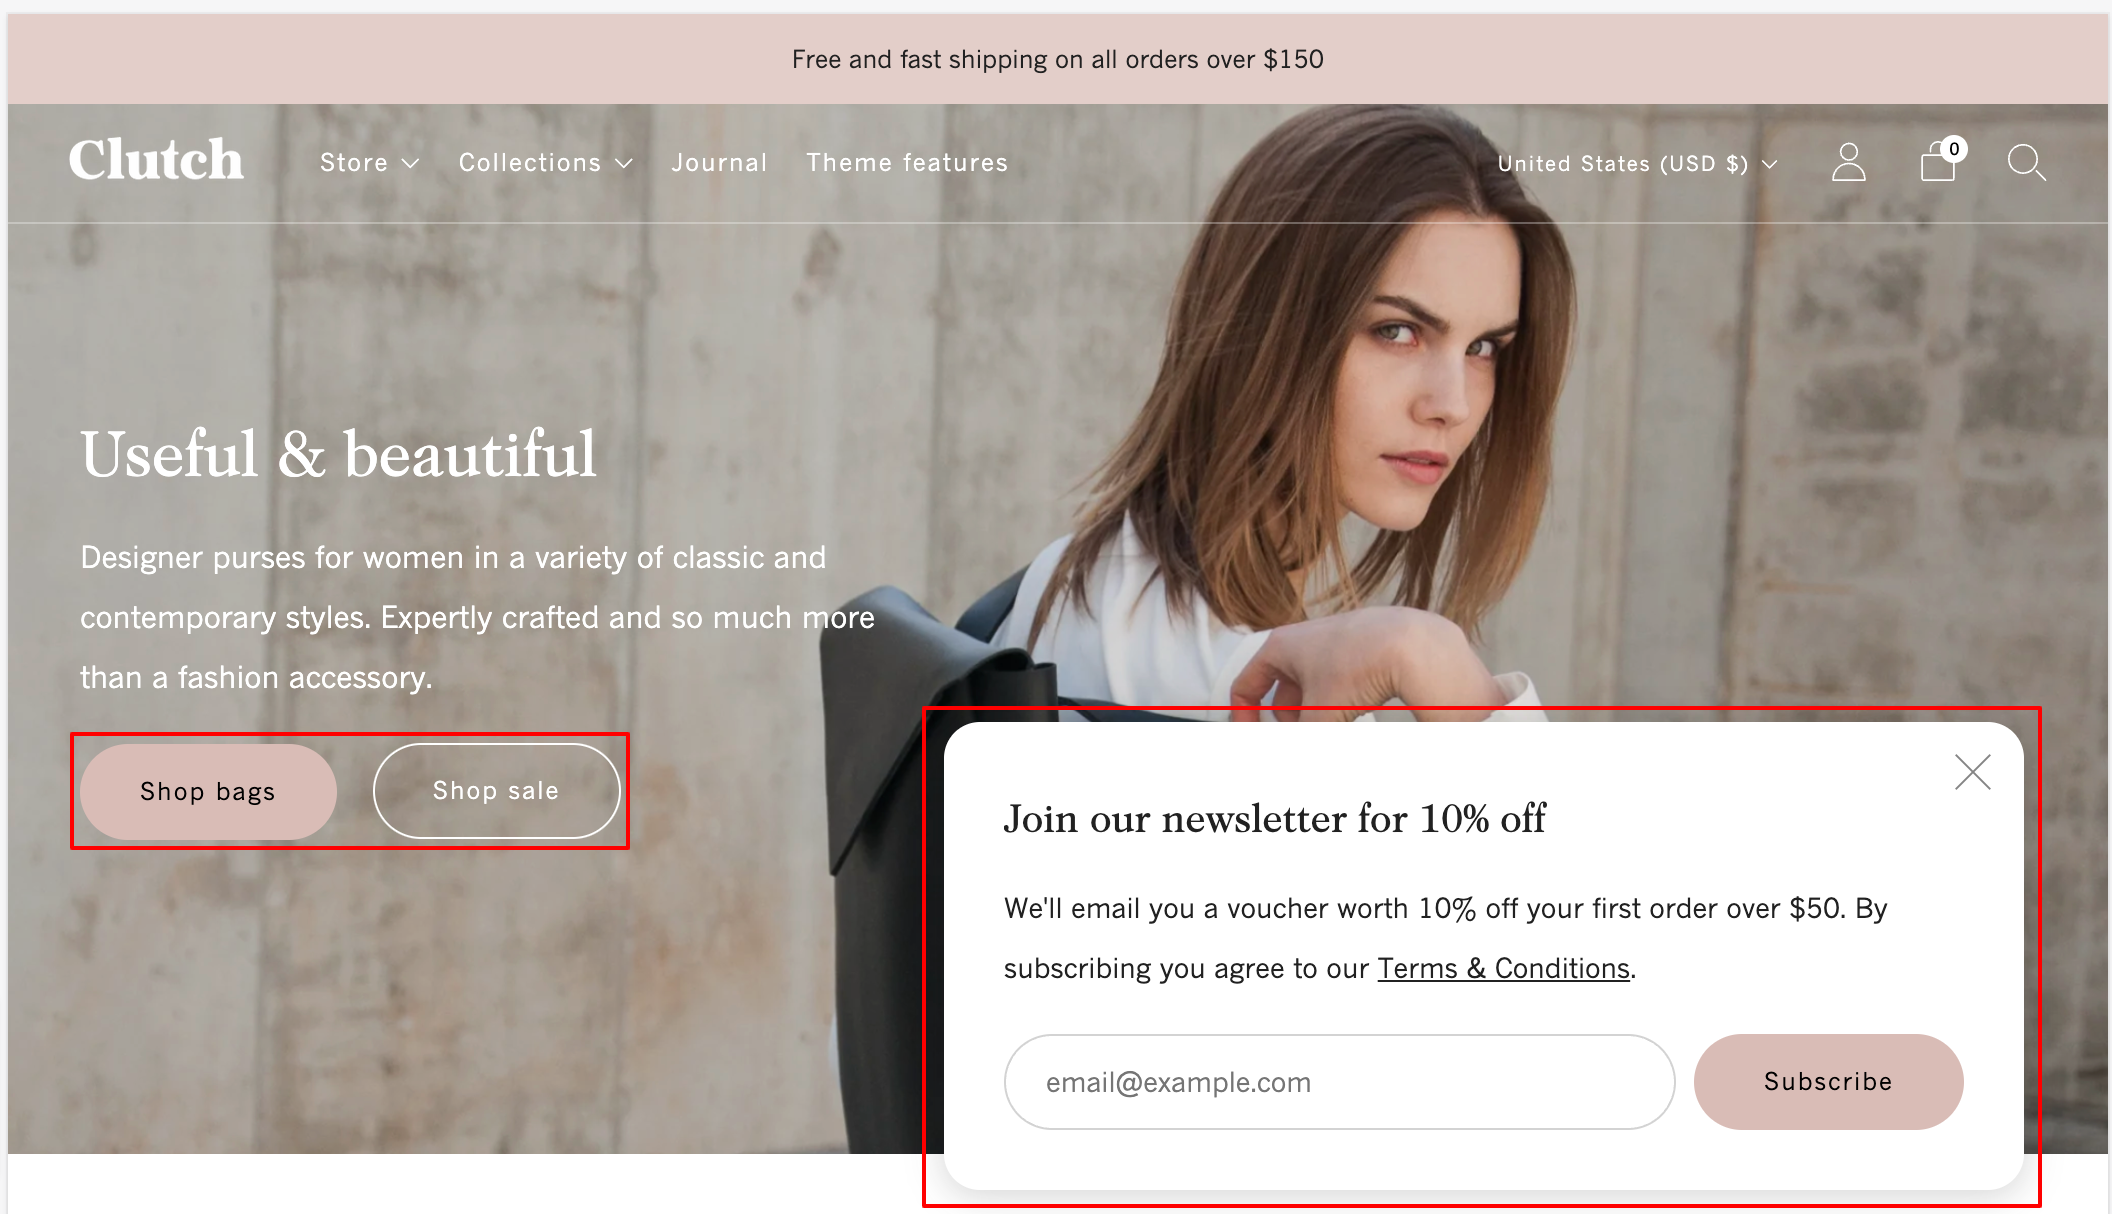The width and height of the screenshot is (2112, 1214).
Task: Click the Useful & beautiful heading
Action: tap(338, 454)
